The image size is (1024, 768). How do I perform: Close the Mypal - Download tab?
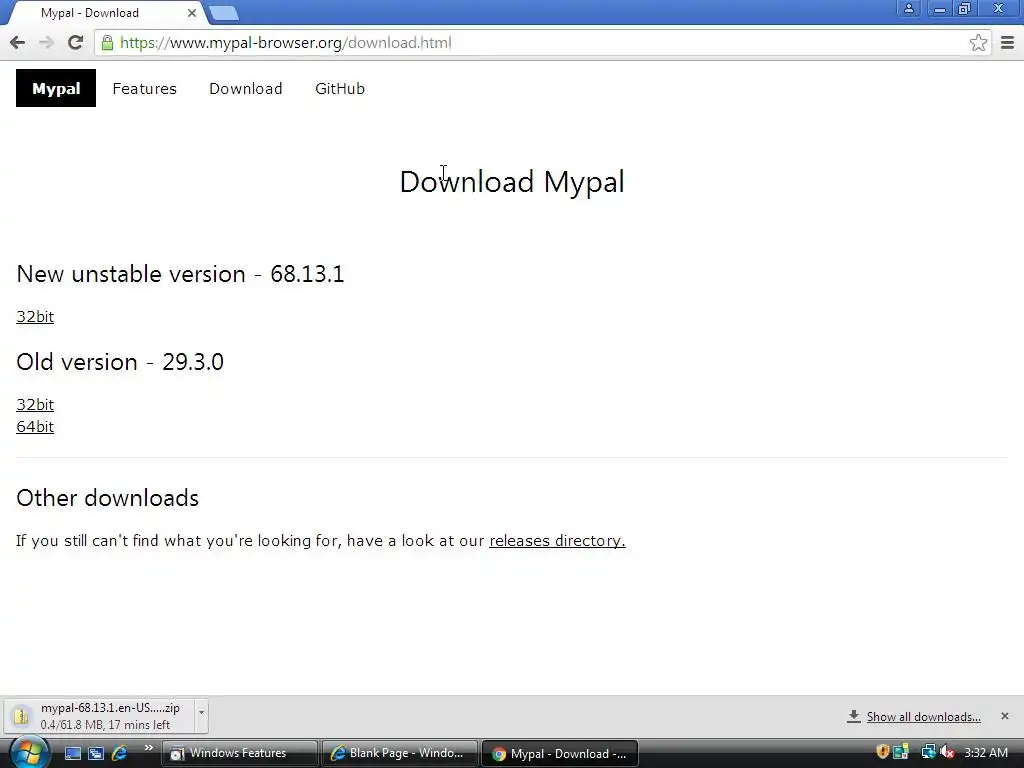[x=191, y=13]
